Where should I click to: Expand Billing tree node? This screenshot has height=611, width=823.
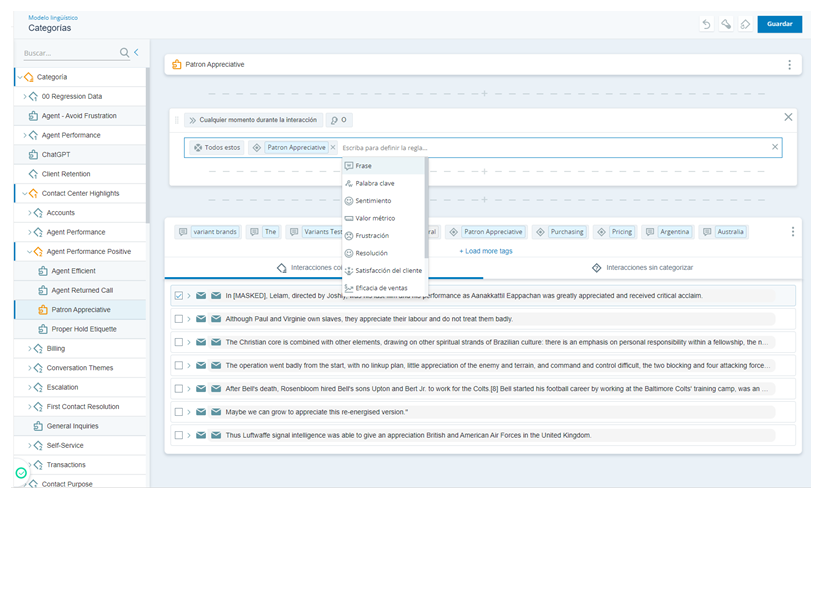click(x=29, y=349)
